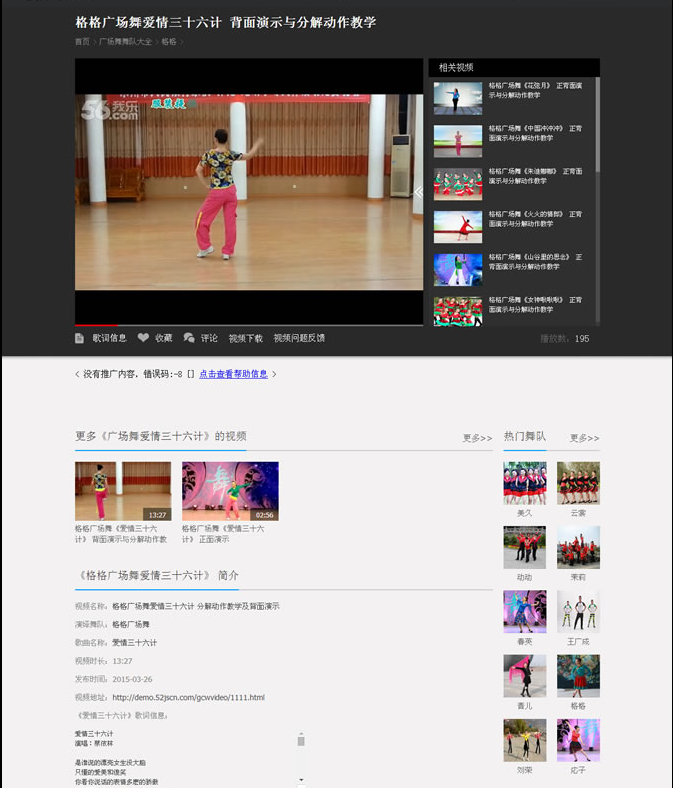The height and width of the screenshot is (788, 673).
Task: Open 格格 breadcrumb link
Action: (x=169, y=42)
